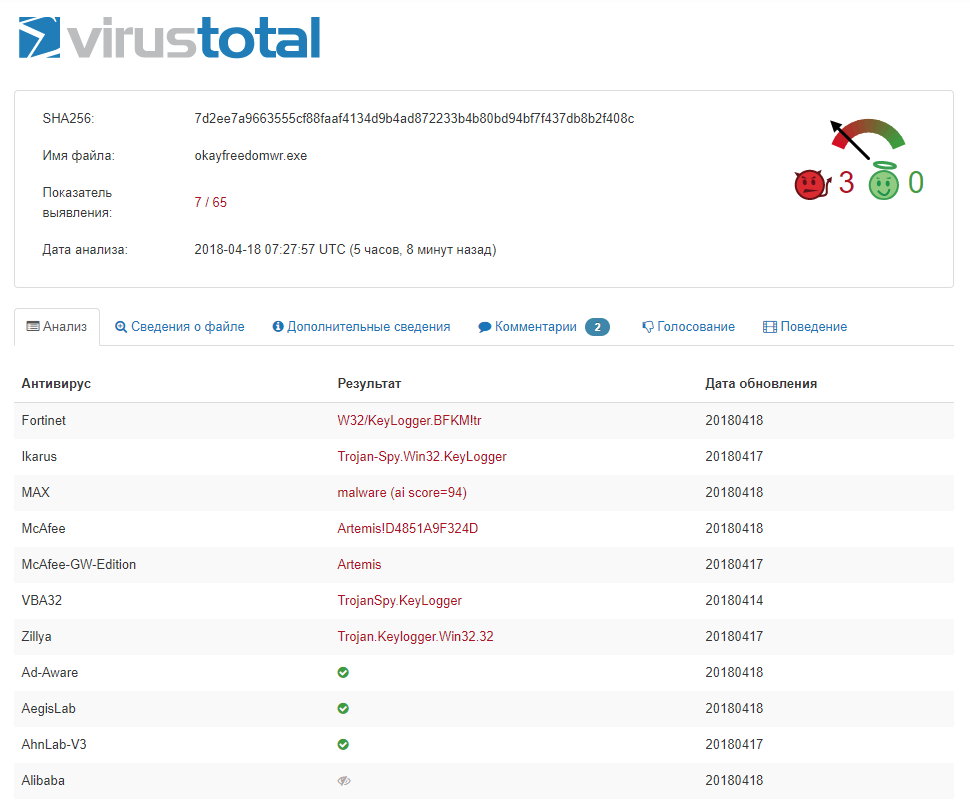
Task: Click the harmless votes count 0
Action: (x=916, y=183)
